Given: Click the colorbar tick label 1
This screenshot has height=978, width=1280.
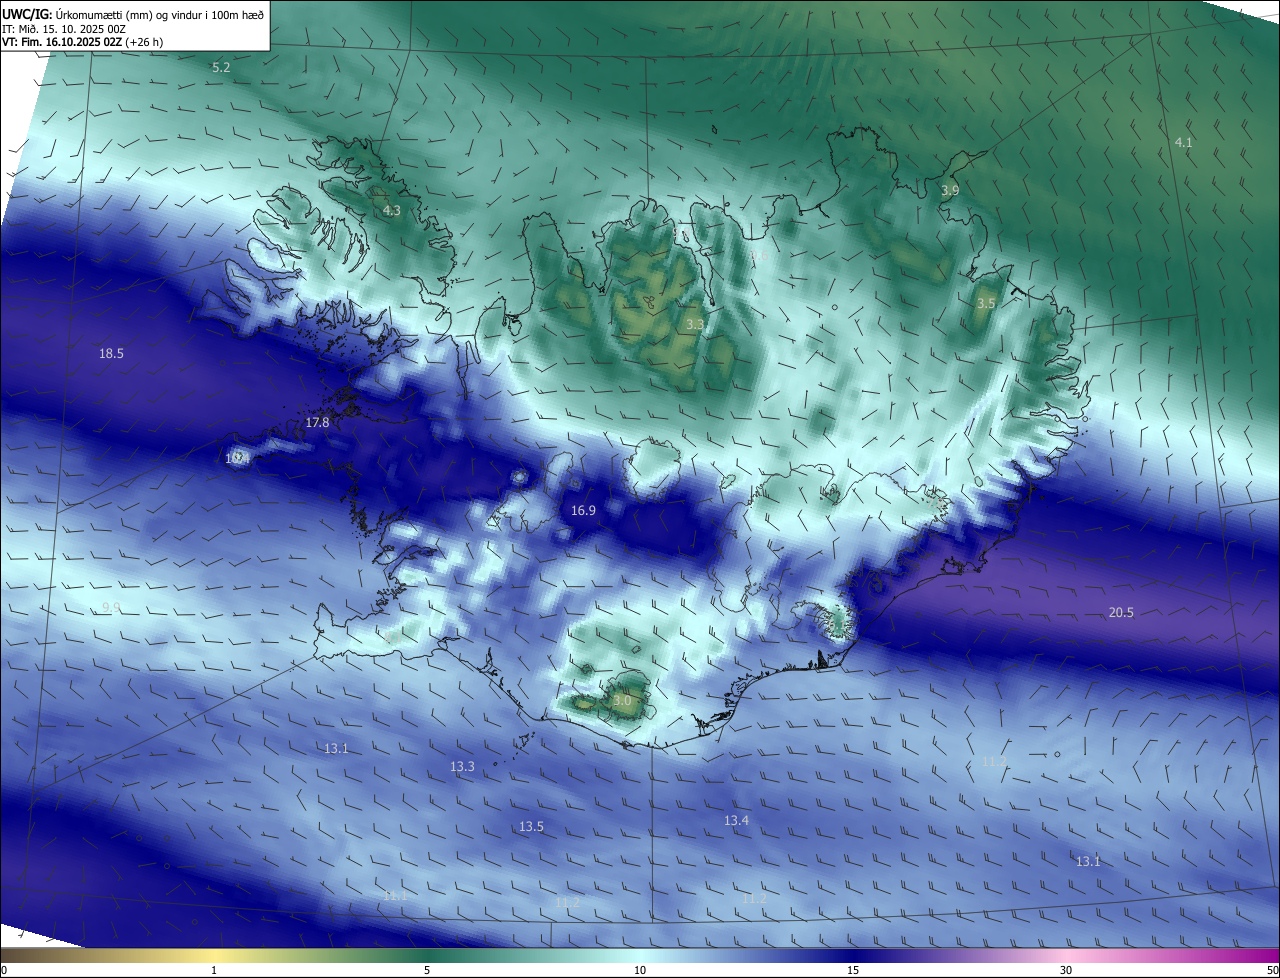Looking at the screenshot, I should tap(214, 970).
